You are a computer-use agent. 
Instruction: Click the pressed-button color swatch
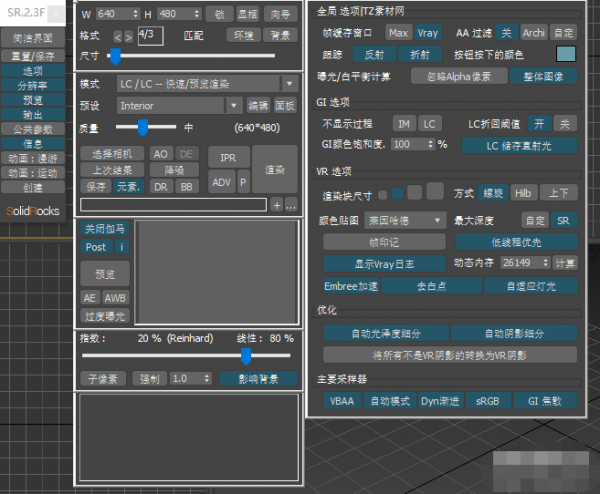(566, 54)
